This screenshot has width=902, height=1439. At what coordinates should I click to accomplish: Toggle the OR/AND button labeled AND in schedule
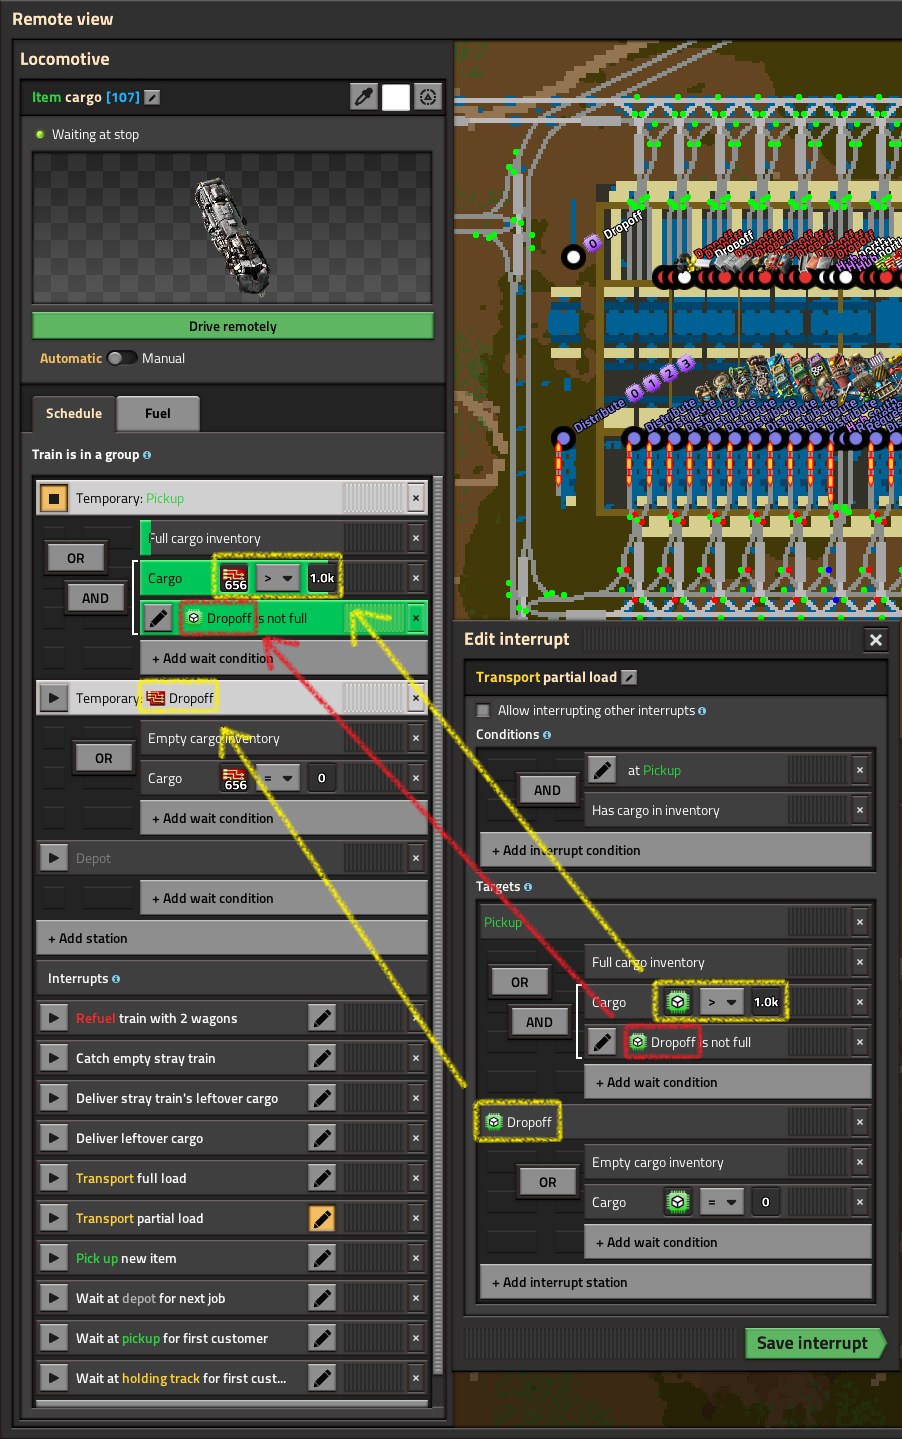click(95, 598)
